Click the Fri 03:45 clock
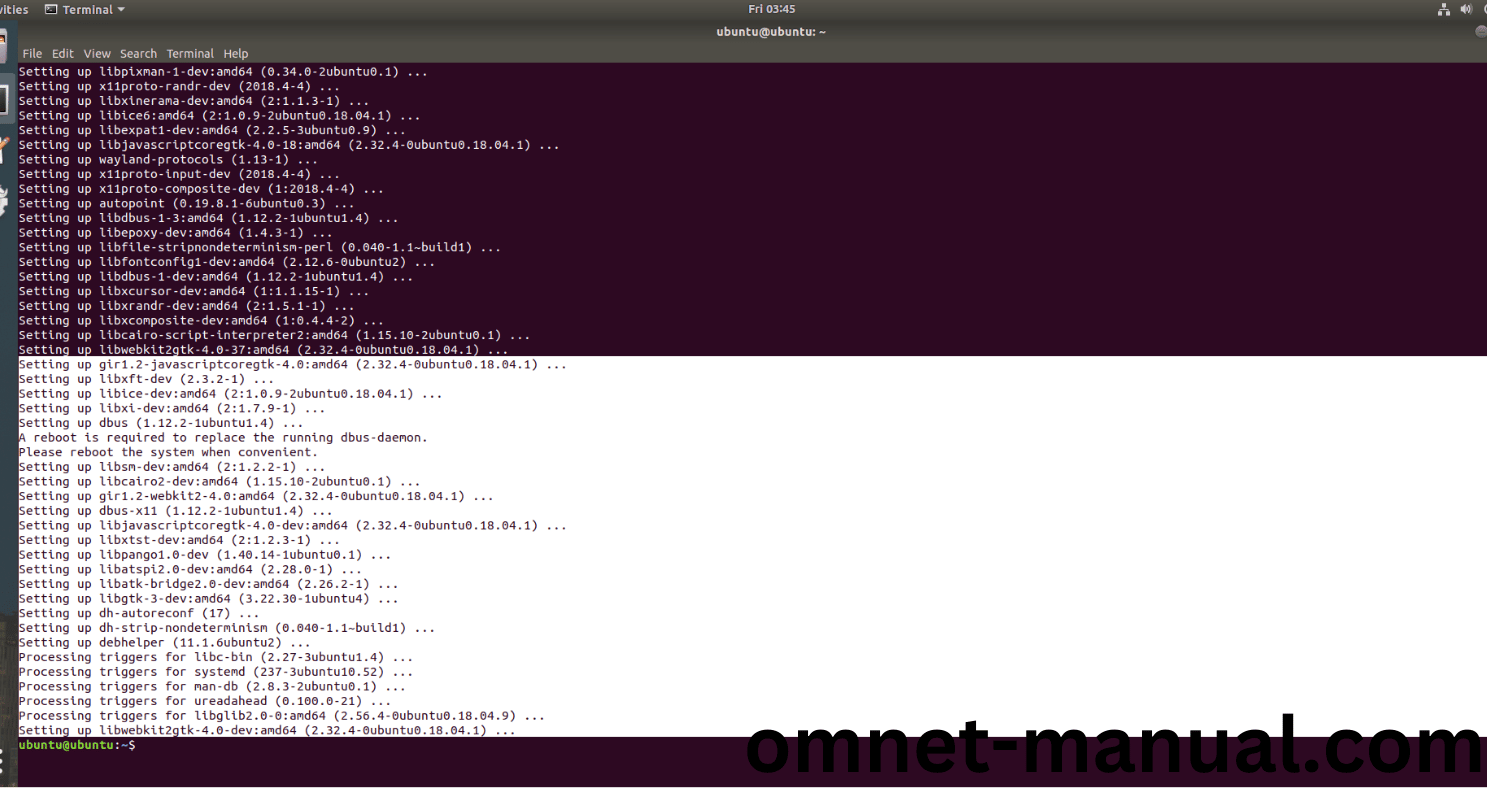 click(771, 9)
